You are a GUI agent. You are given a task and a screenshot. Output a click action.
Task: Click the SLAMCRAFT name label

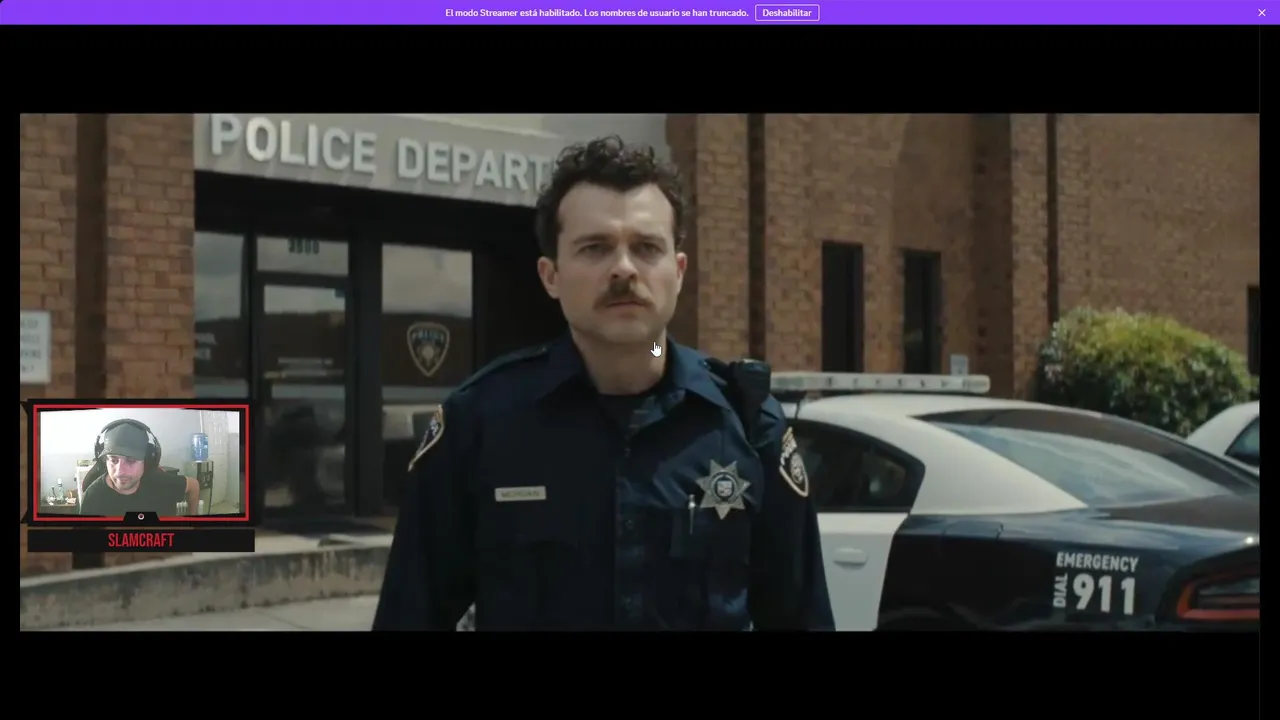point(141,540)
